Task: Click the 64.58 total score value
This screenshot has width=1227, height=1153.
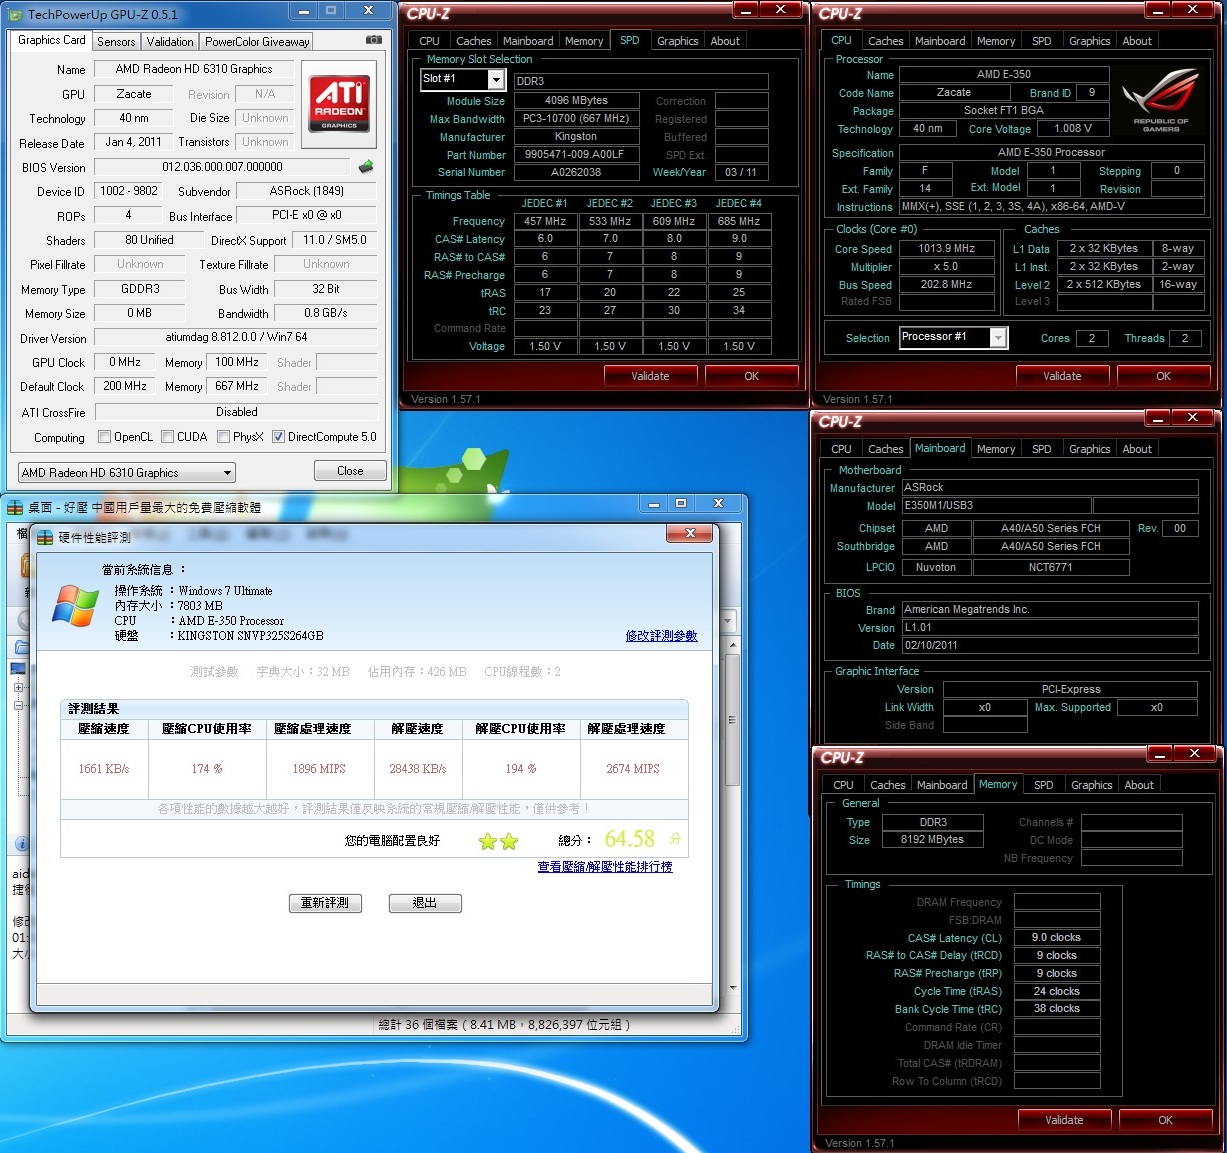Action: click(x=630, y=839)
